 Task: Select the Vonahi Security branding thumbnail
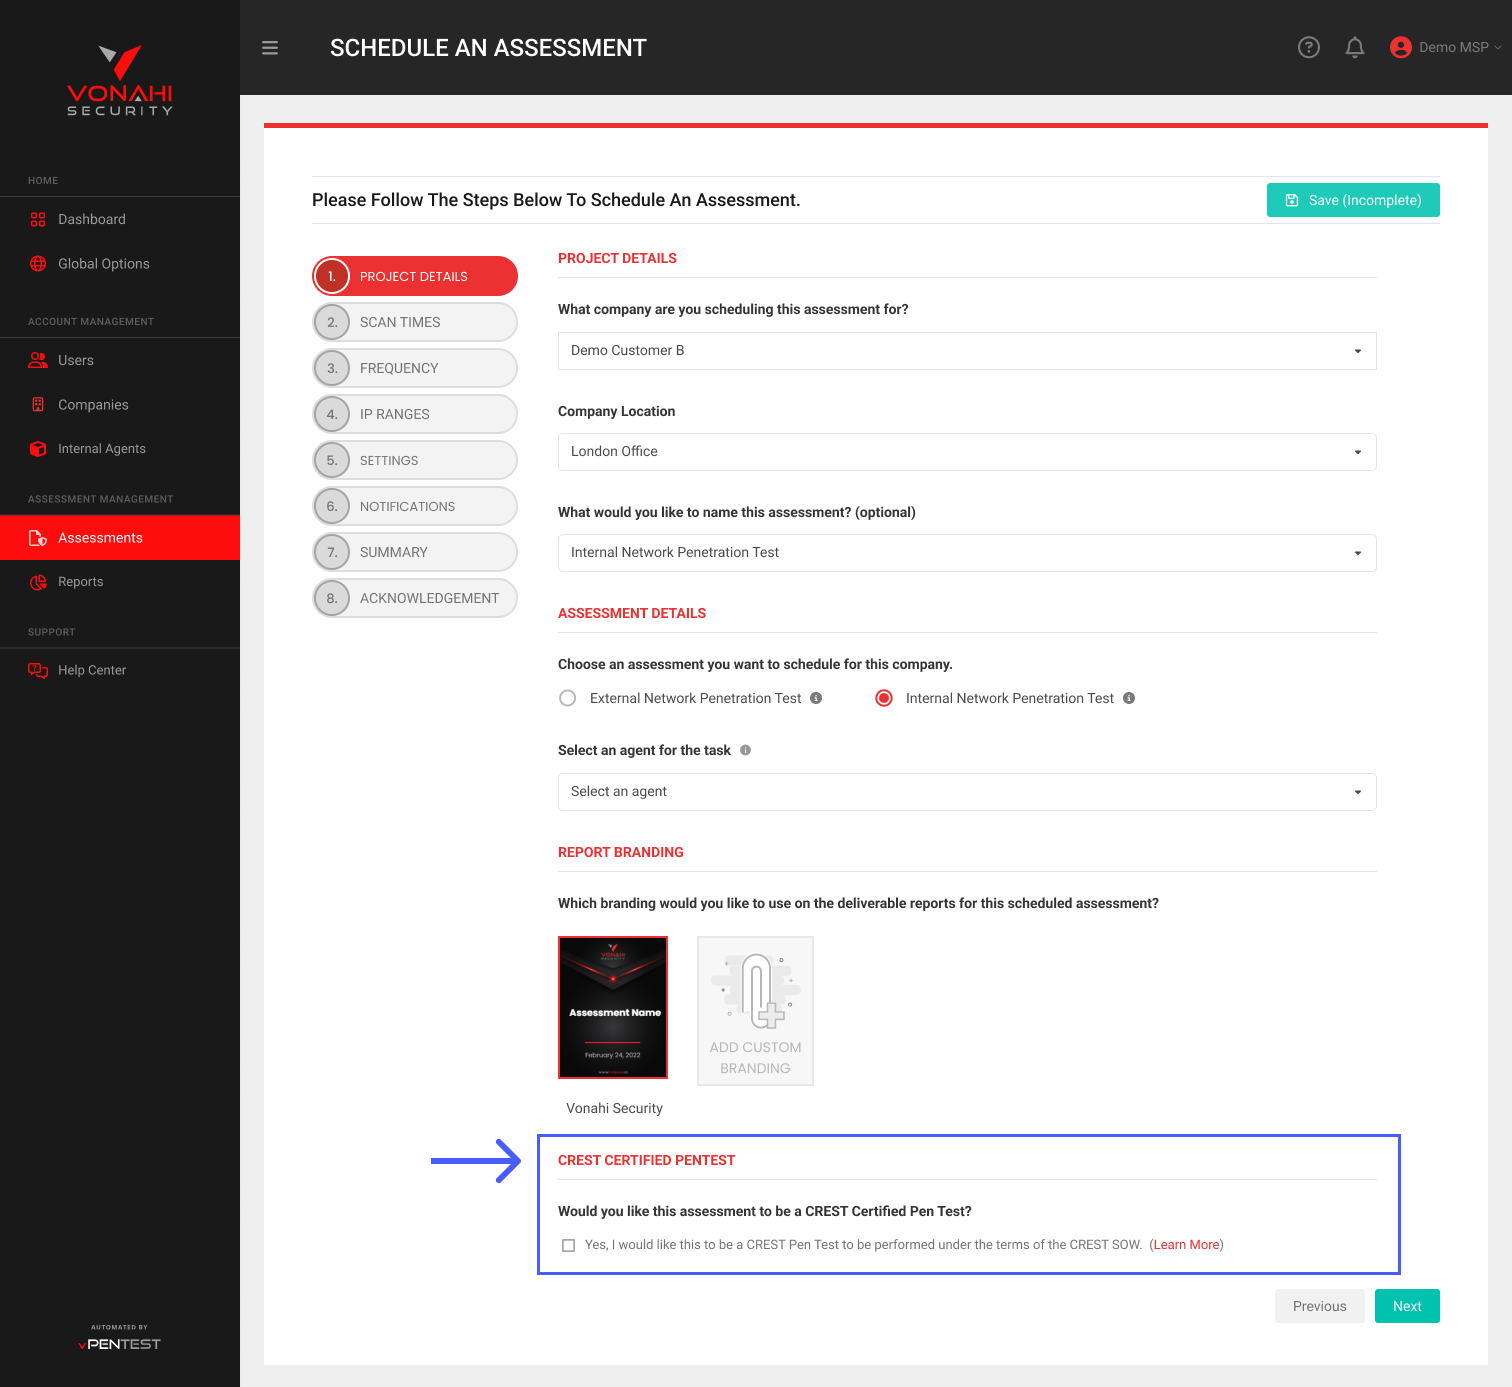tap(612, 1008)
